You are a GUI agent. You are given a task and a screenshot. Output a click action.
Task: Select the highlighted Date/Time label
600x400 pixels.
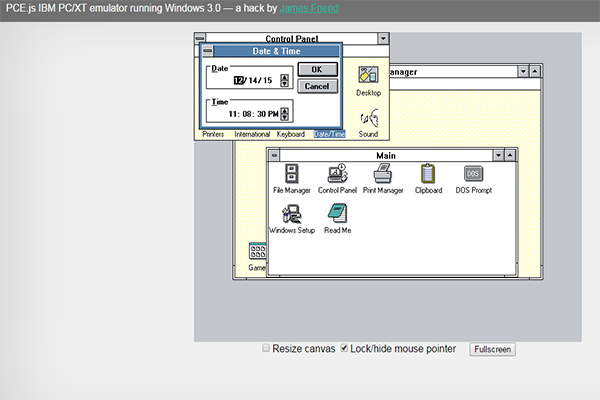point(329,134)
